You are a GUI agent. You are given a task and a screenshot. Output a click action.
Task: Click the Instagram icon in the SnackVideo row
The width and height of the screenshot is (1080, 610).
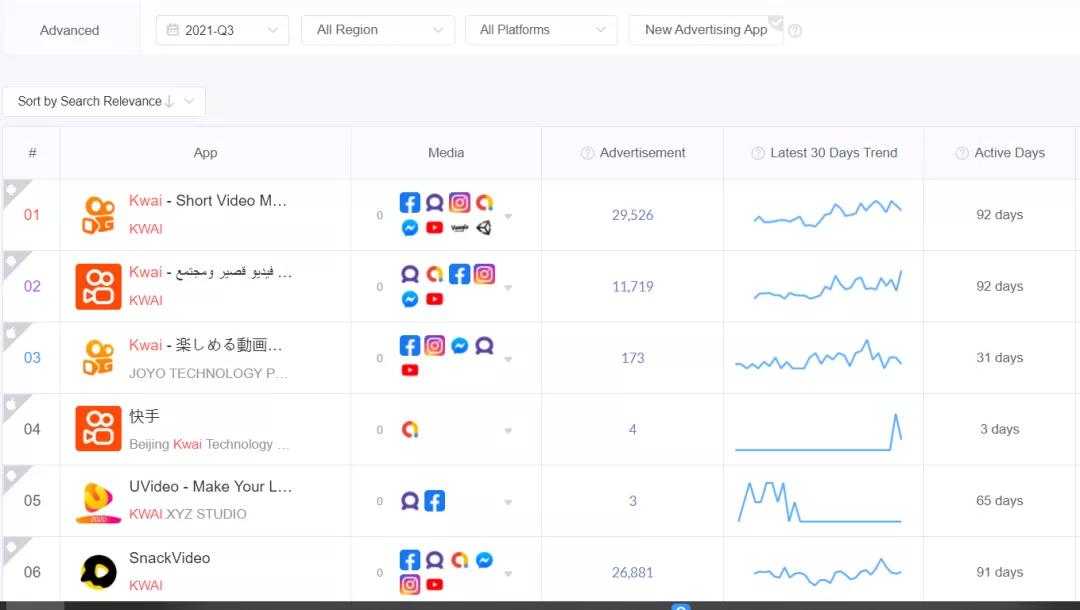(x=409, y=585)
